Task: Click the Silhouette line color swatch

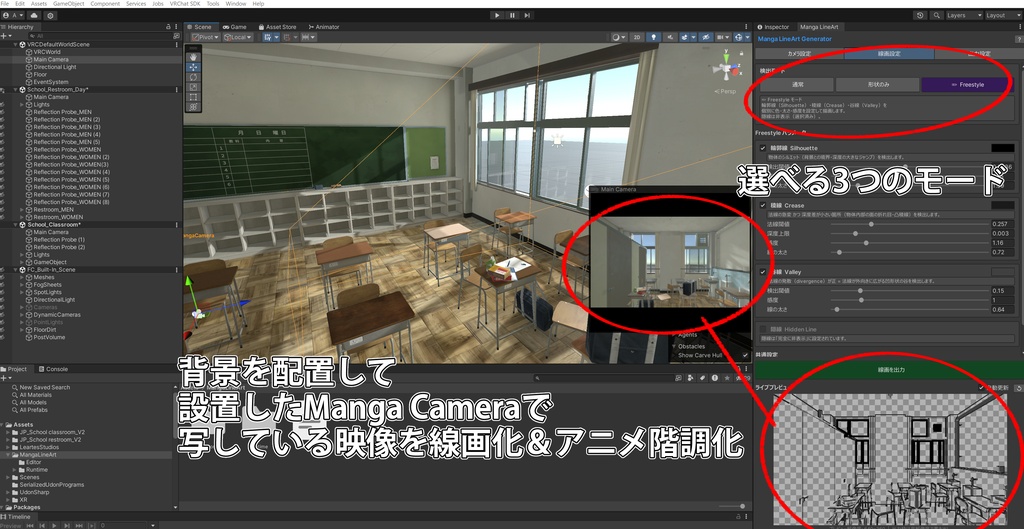Action: point(1002,148)
